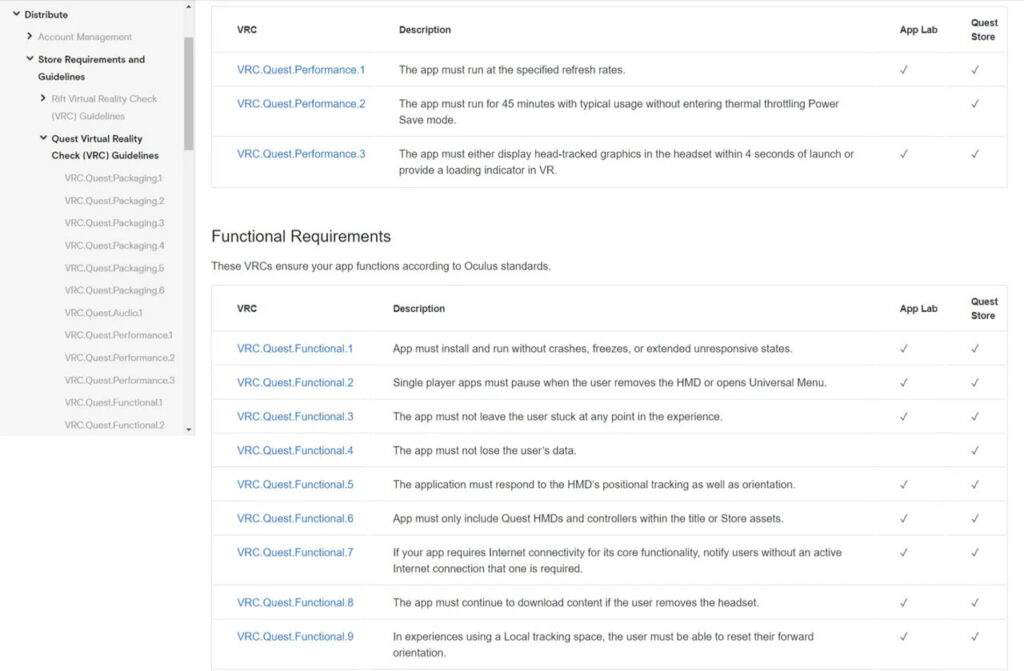This screenshot has width=1024, height=671.
Task: Expand Rift Virtual Reality Check chevron
Action: coord(43,98)
